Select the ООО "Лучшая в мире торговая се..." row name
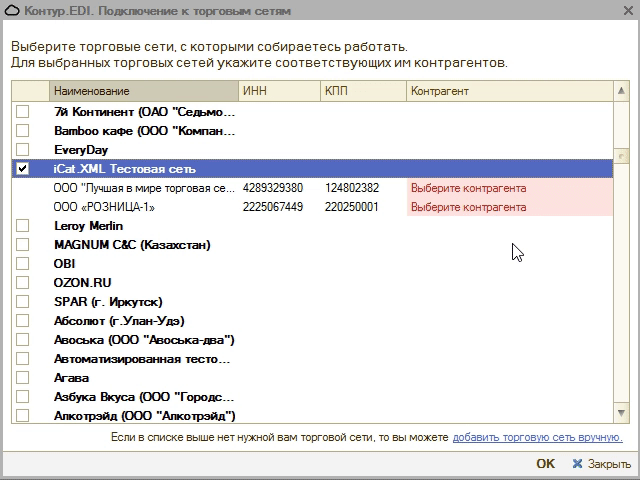This screenshot has height=480, width=640. (x=144, y=188)
